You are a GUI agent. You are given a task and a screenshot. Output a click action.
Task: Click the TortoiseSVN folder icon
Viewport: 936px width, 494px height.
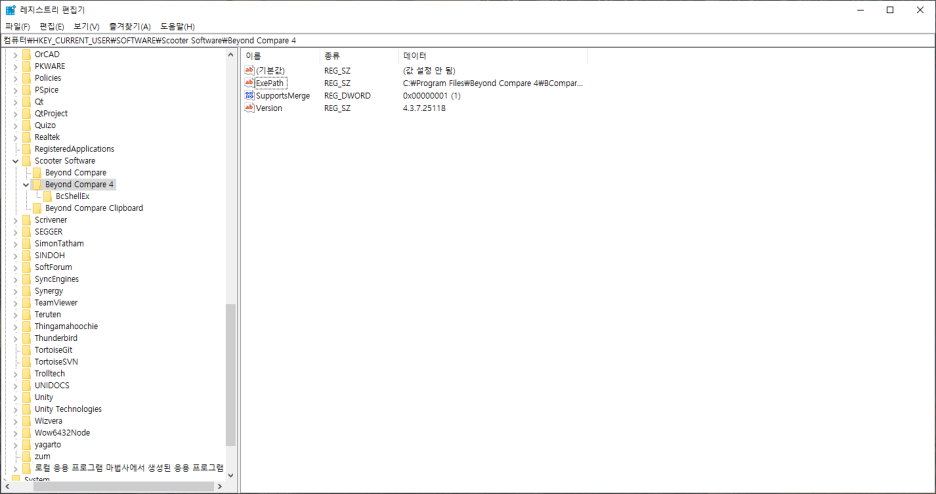tap(26, 362)
